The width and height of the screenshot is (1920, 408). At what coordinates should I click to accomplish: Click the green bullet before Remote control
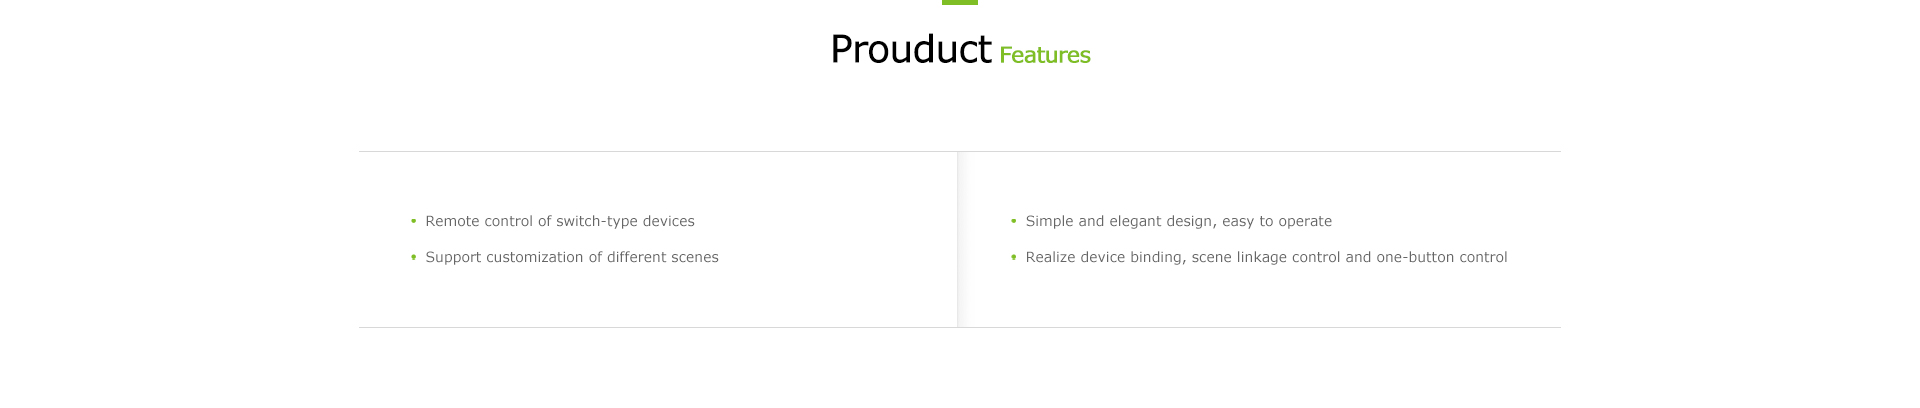[x=413, y=221]
